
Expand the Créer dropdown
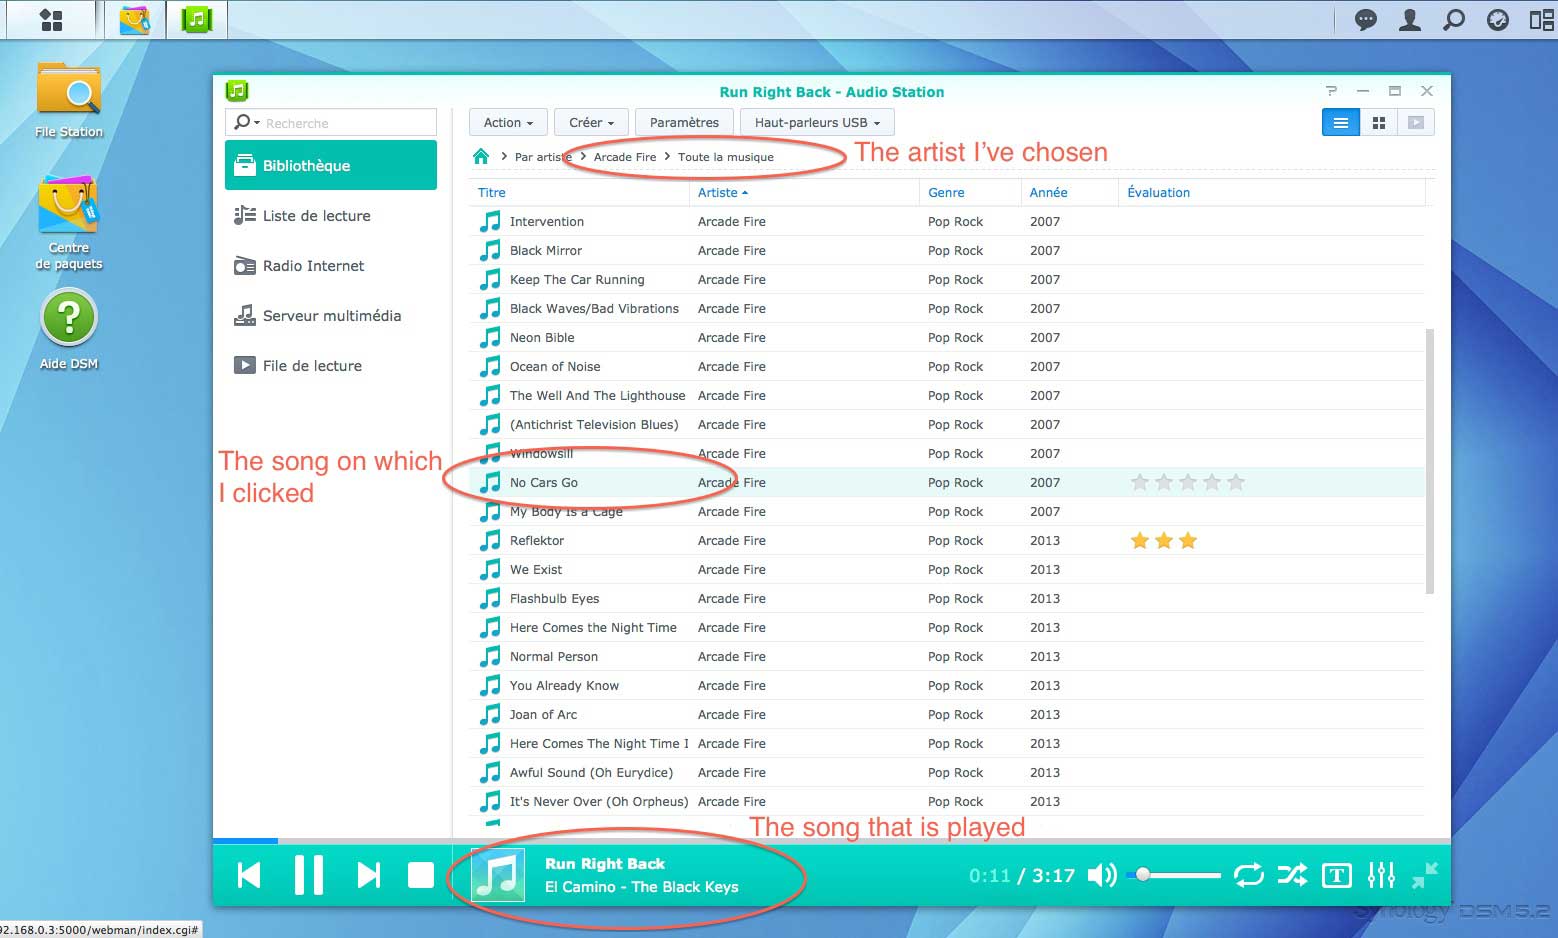click(x=591, y=122)
